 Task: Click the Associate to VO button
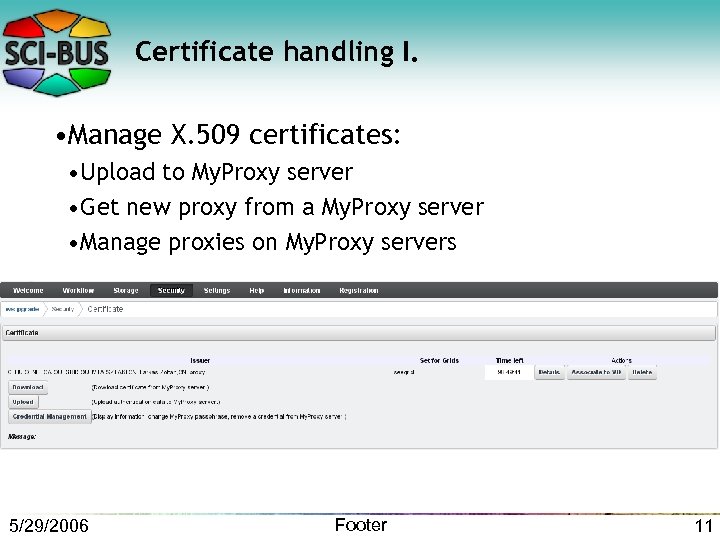(x=596, y=372)
